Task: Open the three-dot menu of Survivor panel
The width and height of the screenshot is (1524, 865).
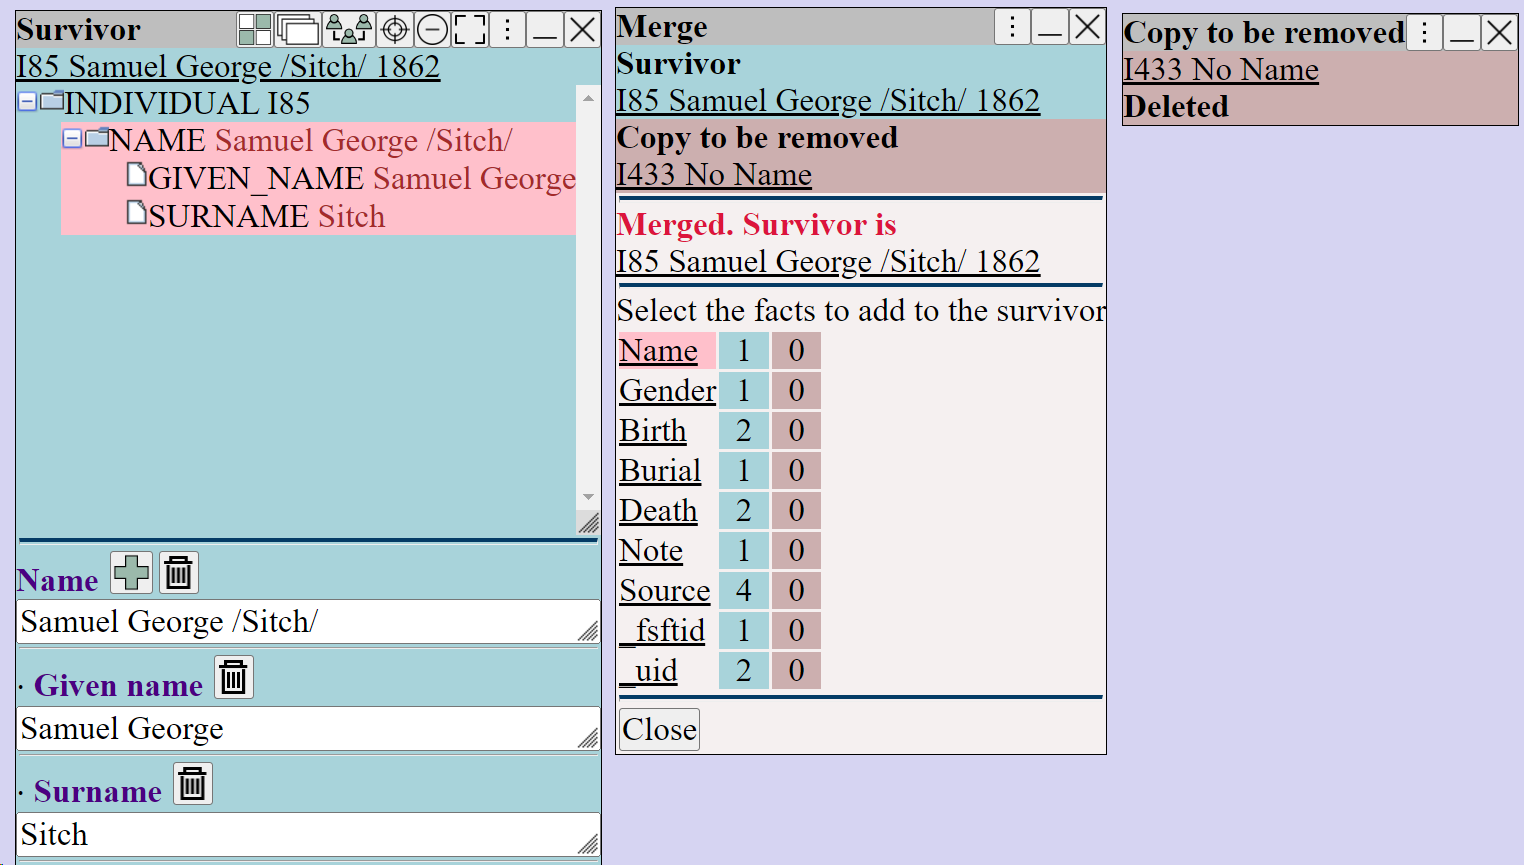Action: point(508,30)
